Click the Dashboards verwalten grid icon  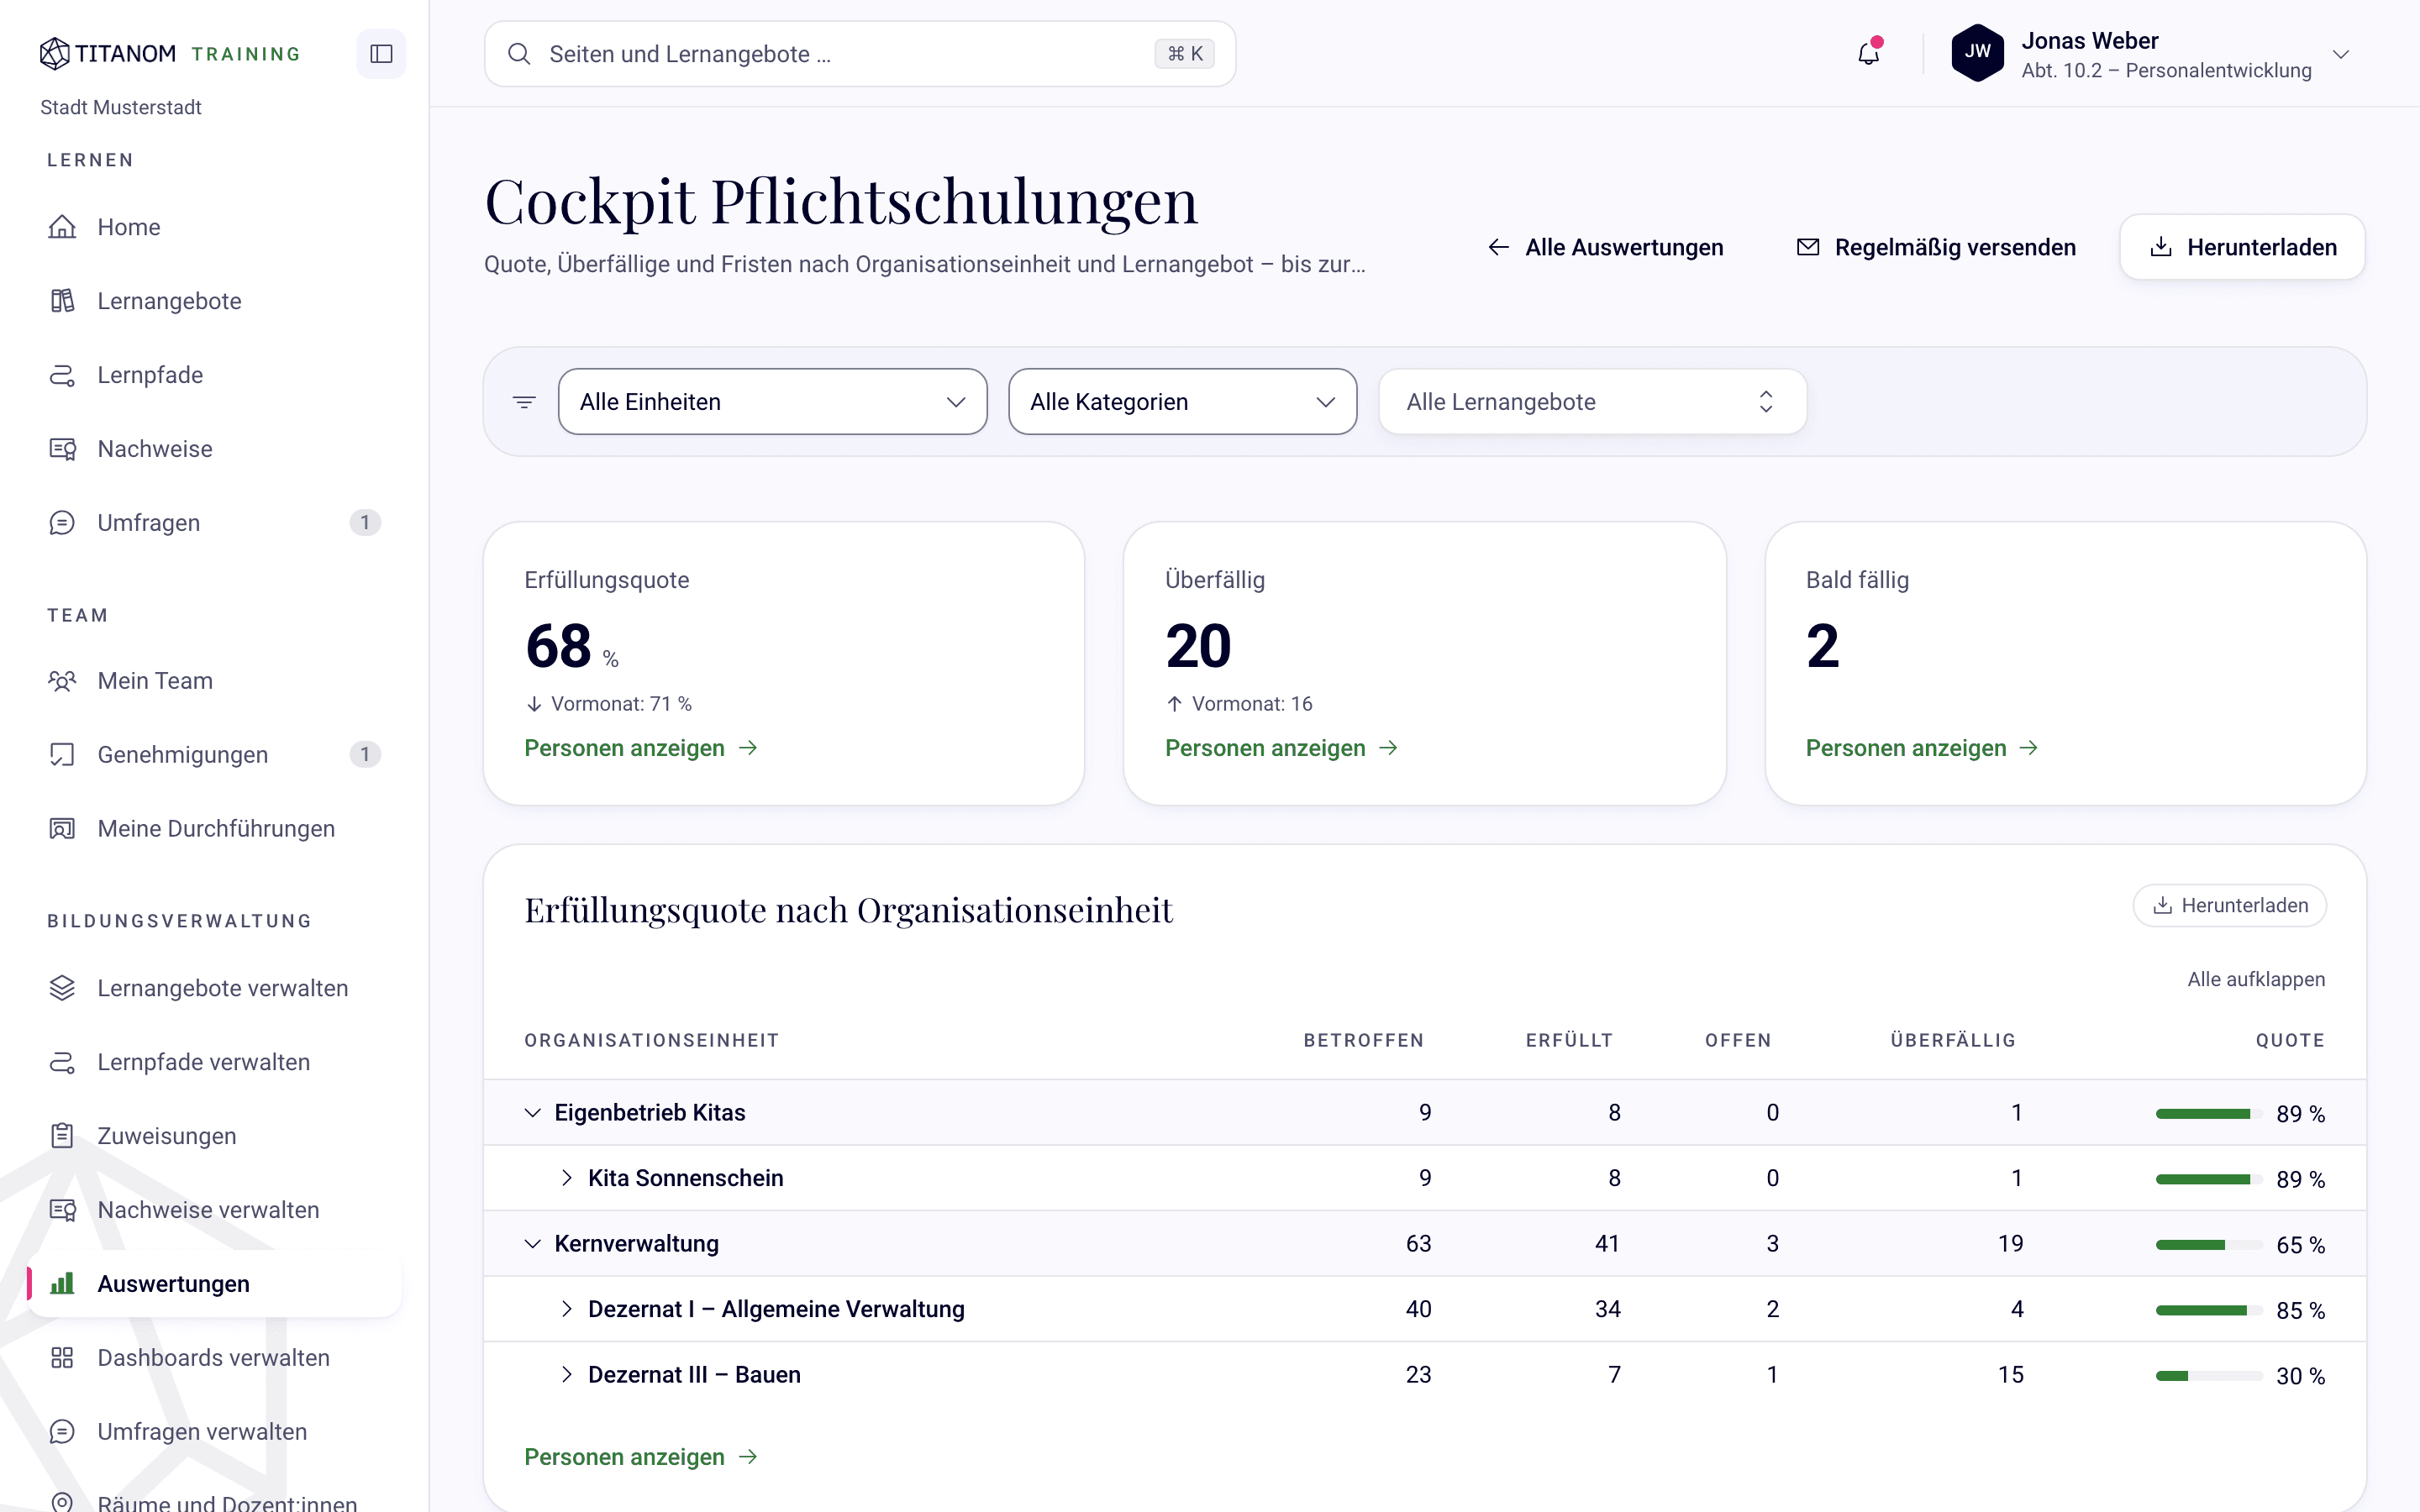tap(62, 1358)
